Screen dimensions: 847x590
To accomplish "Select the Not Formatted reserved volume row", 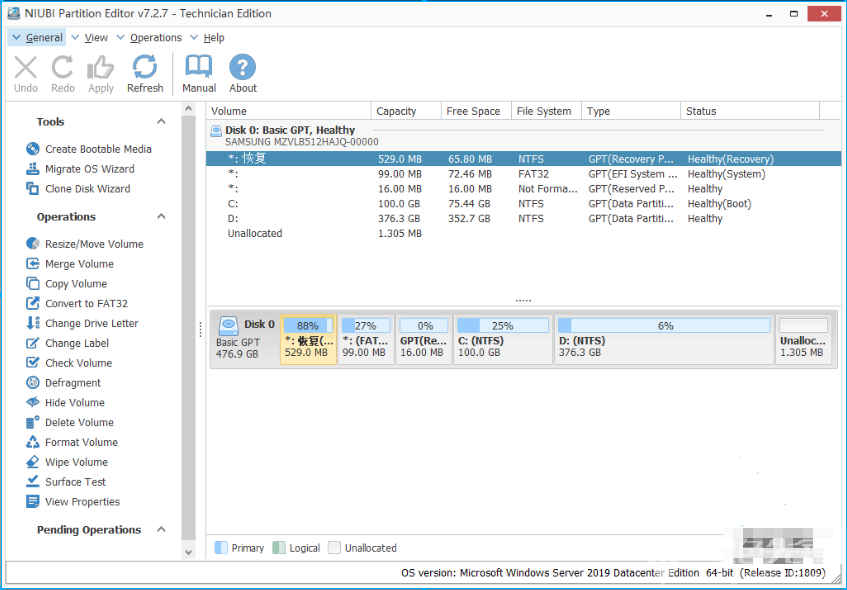I will [x=523, y=189].
